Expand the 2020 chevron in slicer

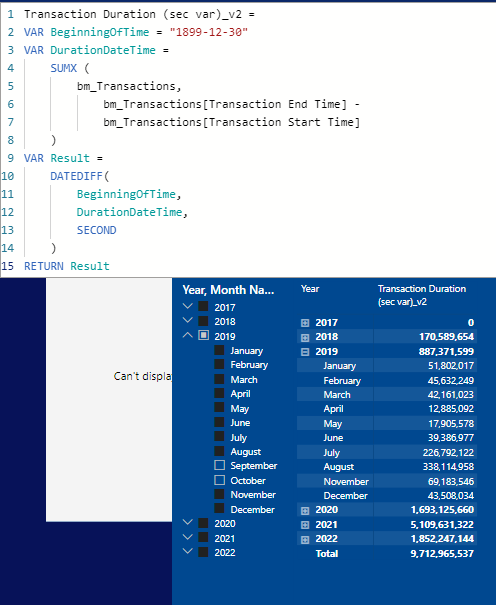click(187, 522)
